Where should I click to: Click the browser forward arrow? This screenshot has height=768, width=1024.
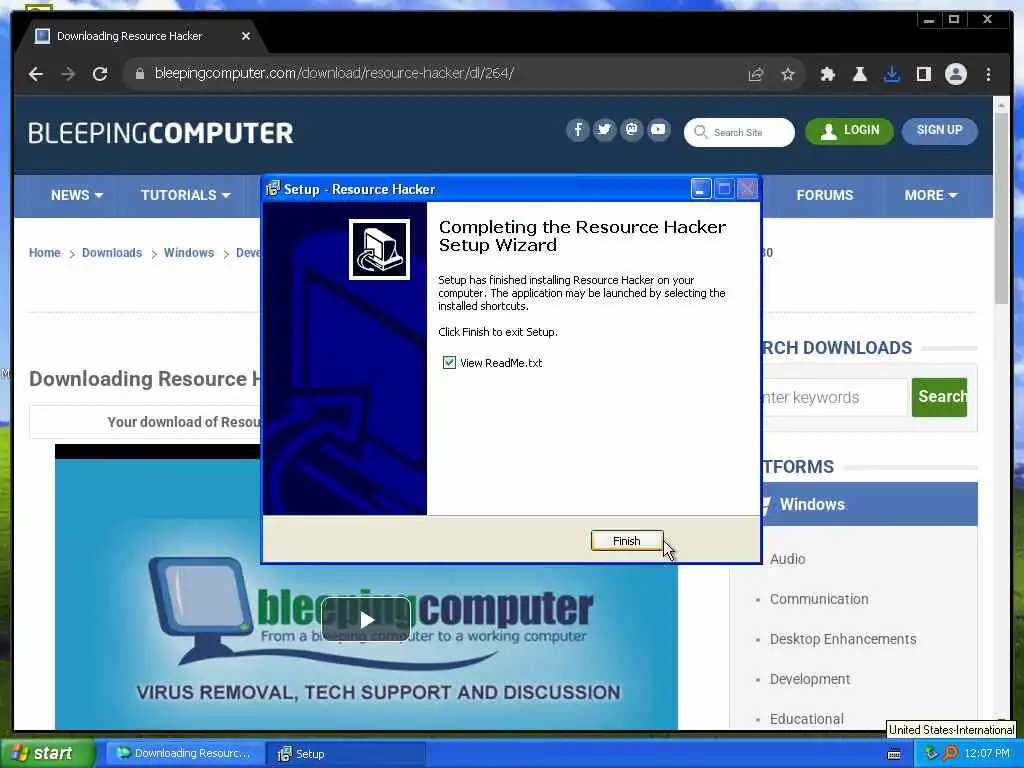pos(68,74)
